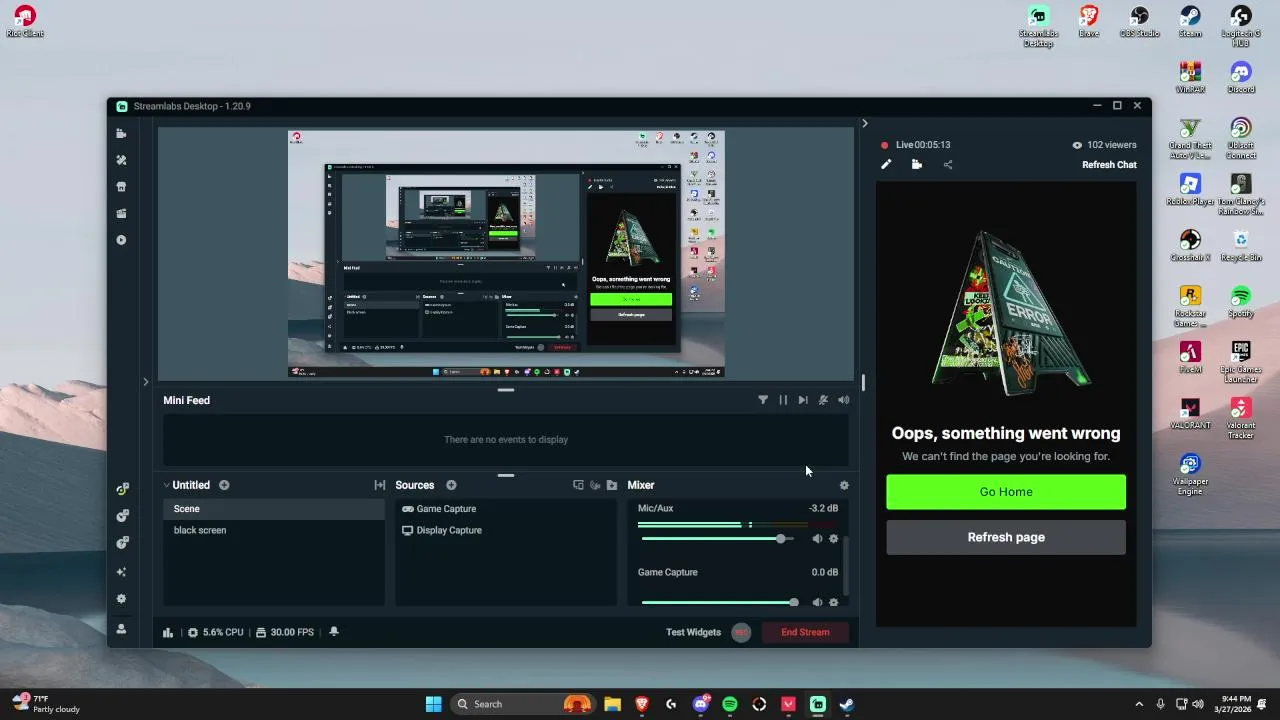Open Steam from the taskbar
This screenshot has width=1280, height=720.
pos(846,704)
